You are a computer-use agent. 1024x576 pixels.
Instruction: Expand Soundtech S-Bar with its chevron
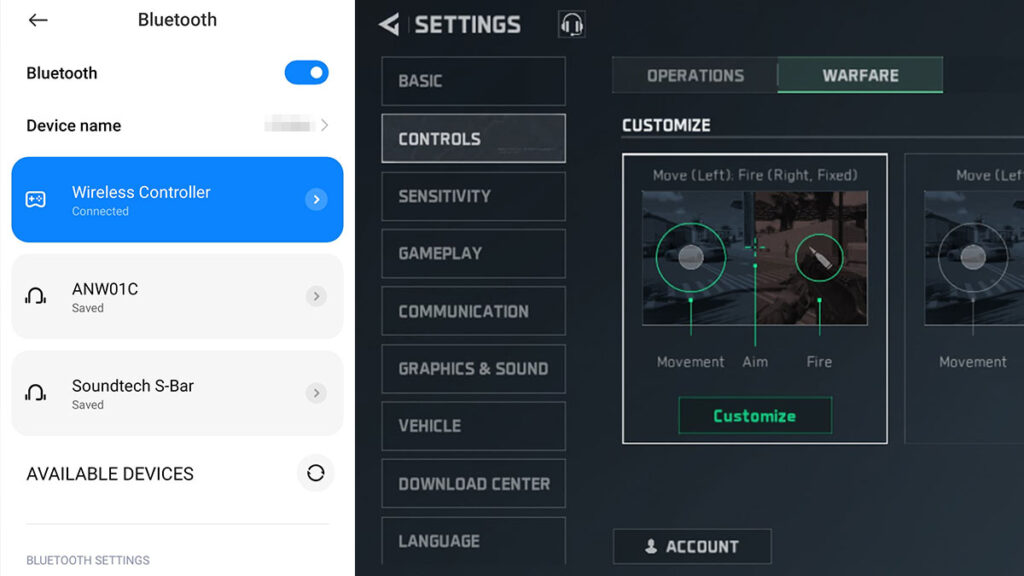pyautogui.click(x=317, y=393)
